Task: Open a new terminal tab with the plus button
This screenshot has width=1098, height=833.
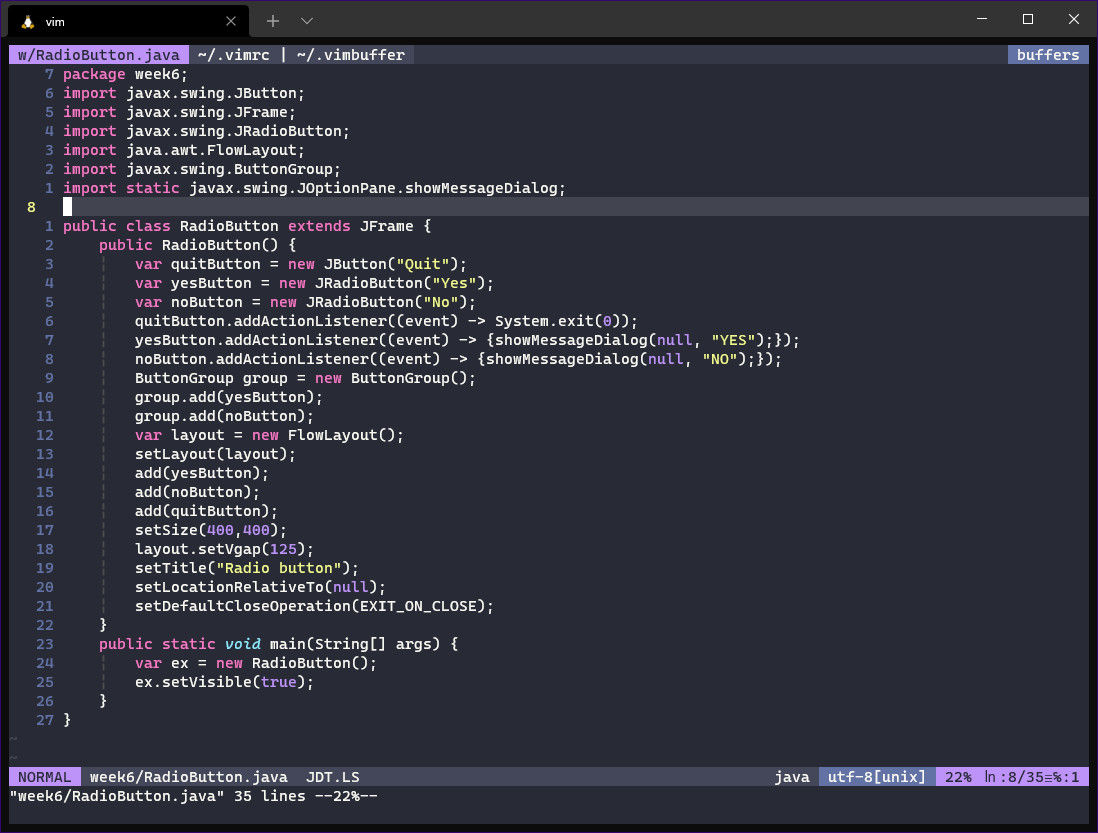Action: [x=273, y=20]
